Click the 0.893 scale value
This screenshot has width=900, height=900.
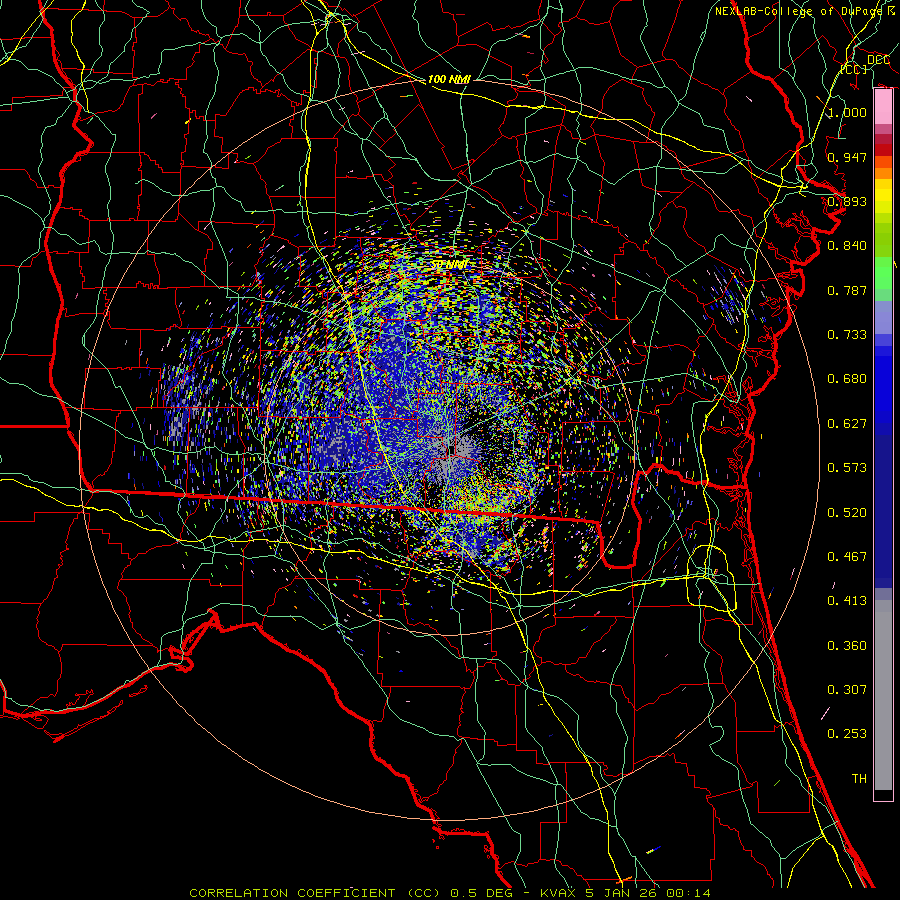tap(847, 201)
